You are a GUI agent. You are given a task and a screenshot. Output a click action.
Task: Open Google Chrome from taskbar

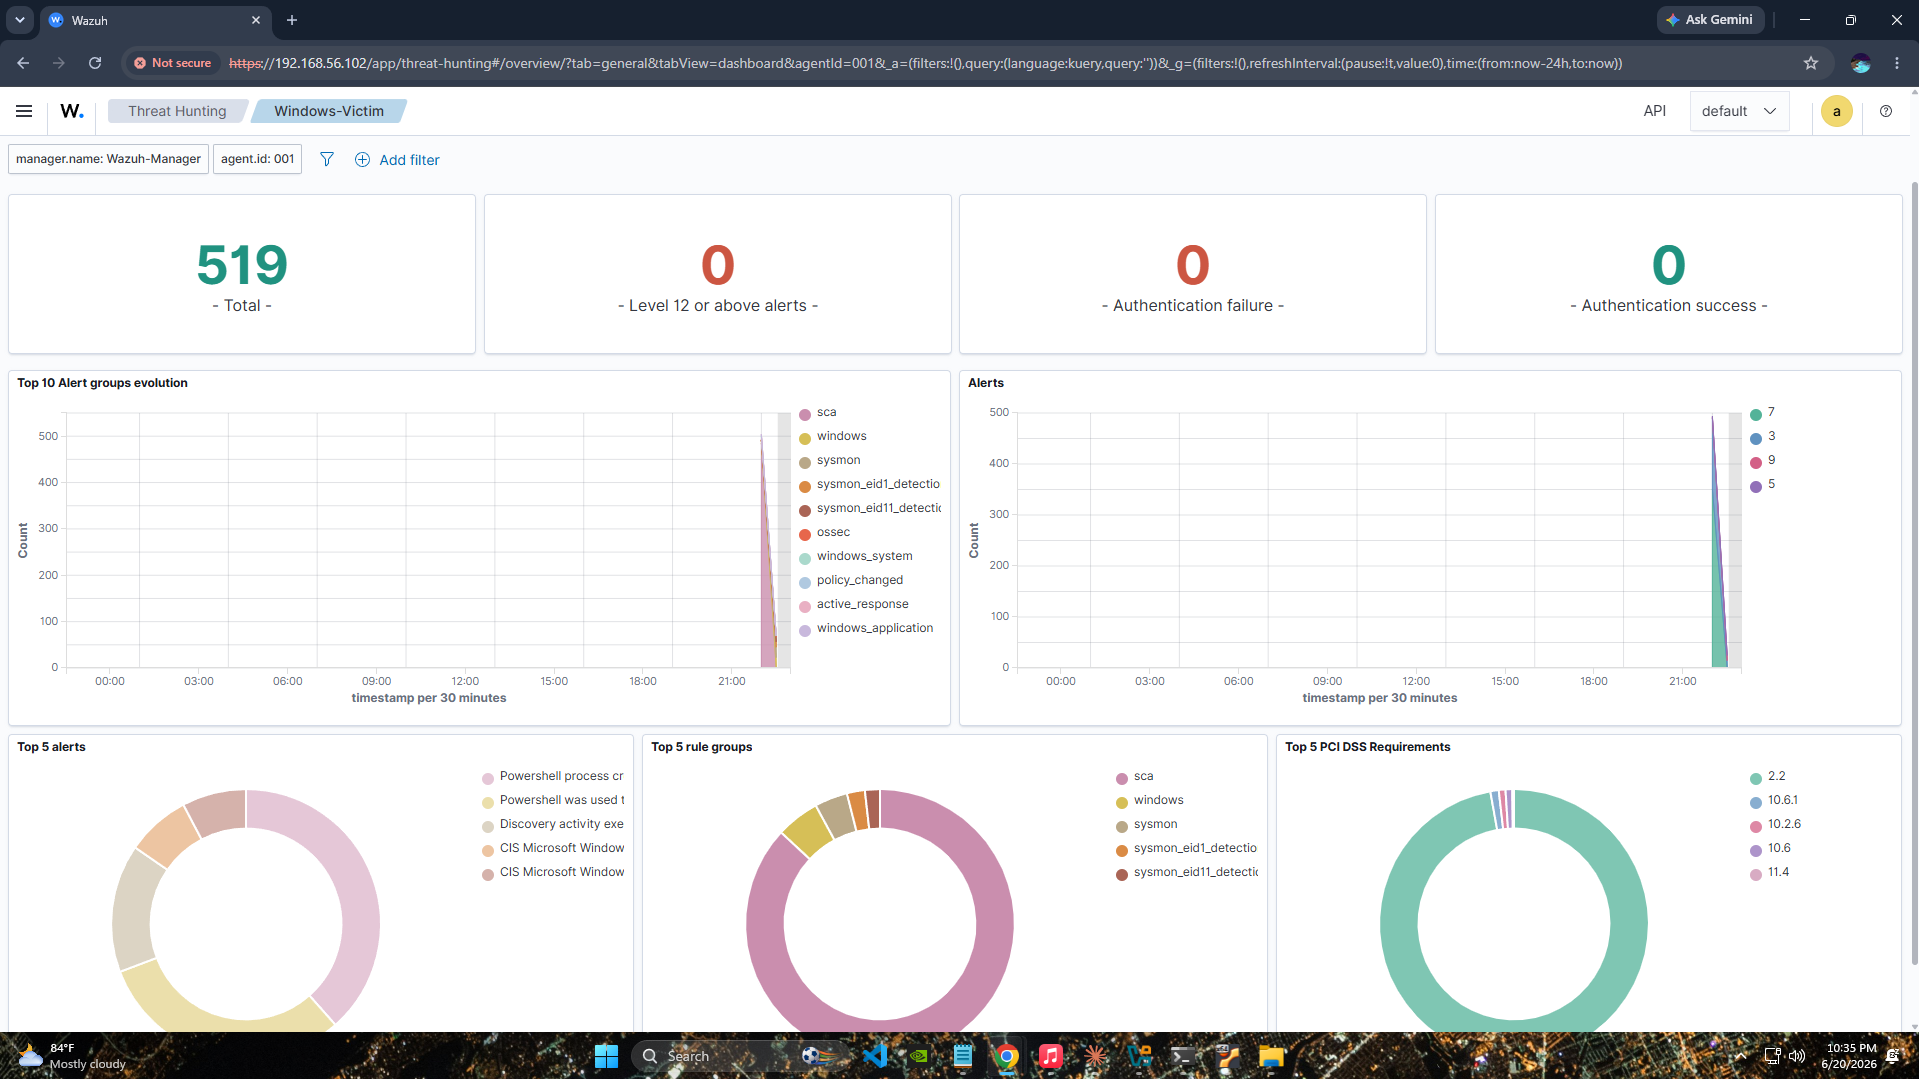tap(1007, 1056)
